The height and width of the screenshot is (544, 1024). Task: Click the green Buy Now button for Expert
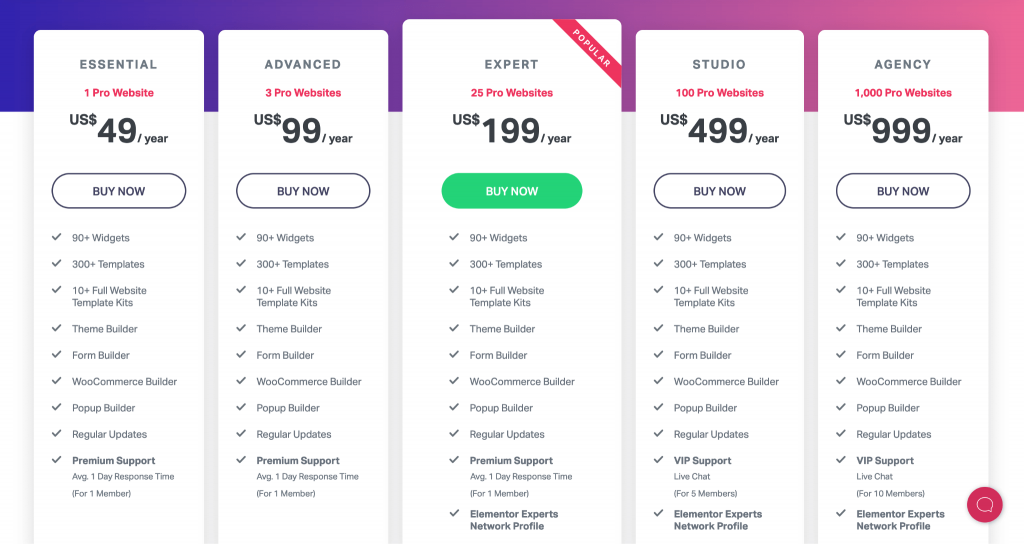[x=512, y=191]
